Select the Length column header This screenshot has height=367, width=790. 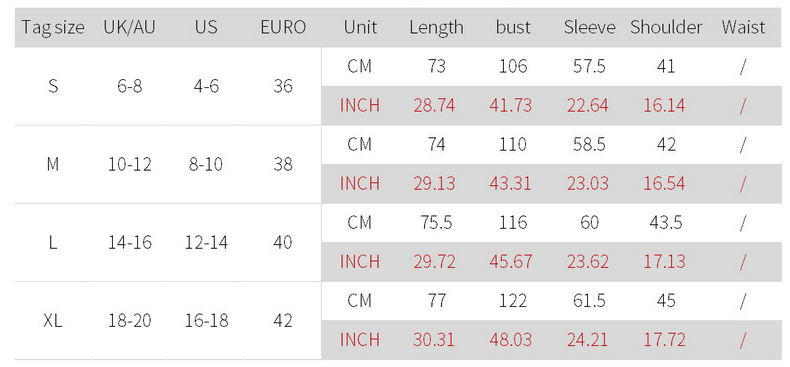tap(436, 27)
